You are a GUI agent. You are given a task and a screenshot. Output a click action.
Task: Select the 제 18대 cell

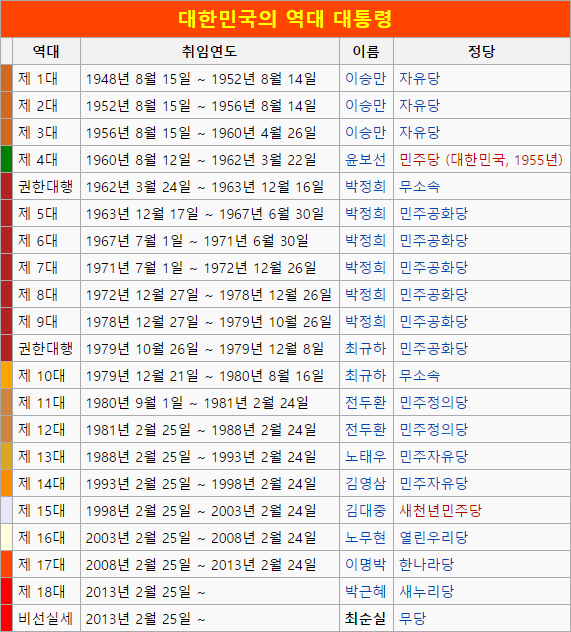[46, 591]
